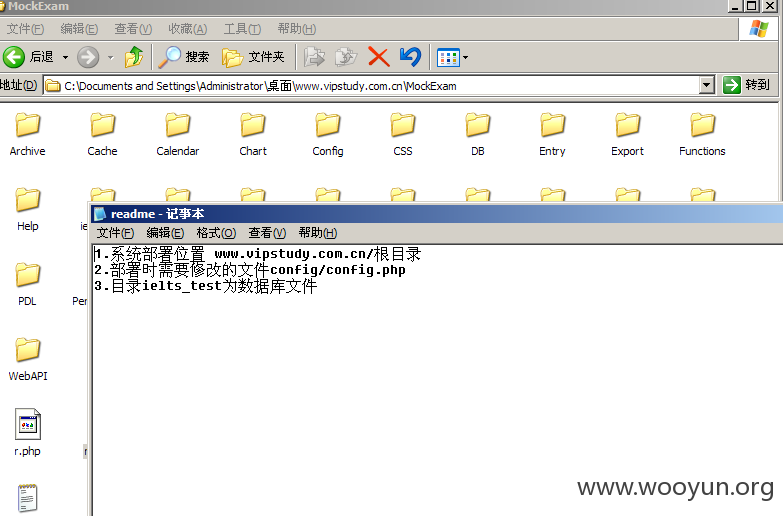Open the Back button history dropdown
The height and width of the screenshot is (516, 783).
(65, 57)
